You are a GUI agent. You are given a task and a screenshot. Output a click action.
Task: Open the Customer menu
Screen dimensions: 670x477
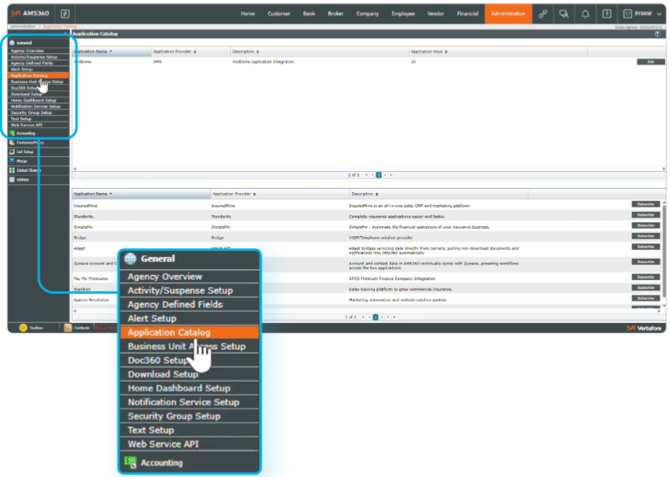click(x=279, y=14)
